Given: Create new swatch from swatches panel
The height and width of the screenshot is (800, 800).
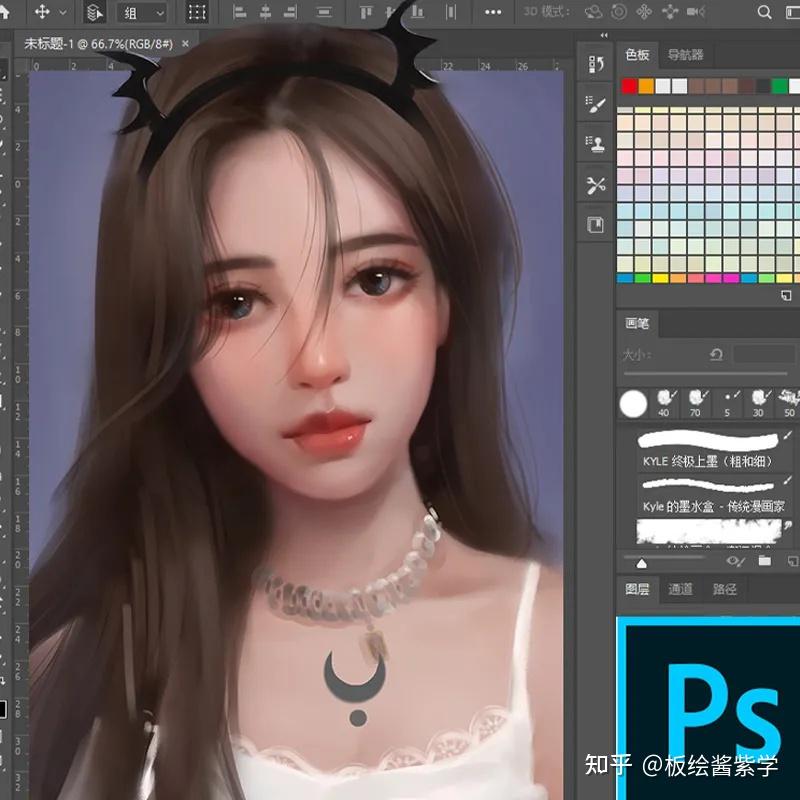Looking at the screenshot, I should click(786, 295).
